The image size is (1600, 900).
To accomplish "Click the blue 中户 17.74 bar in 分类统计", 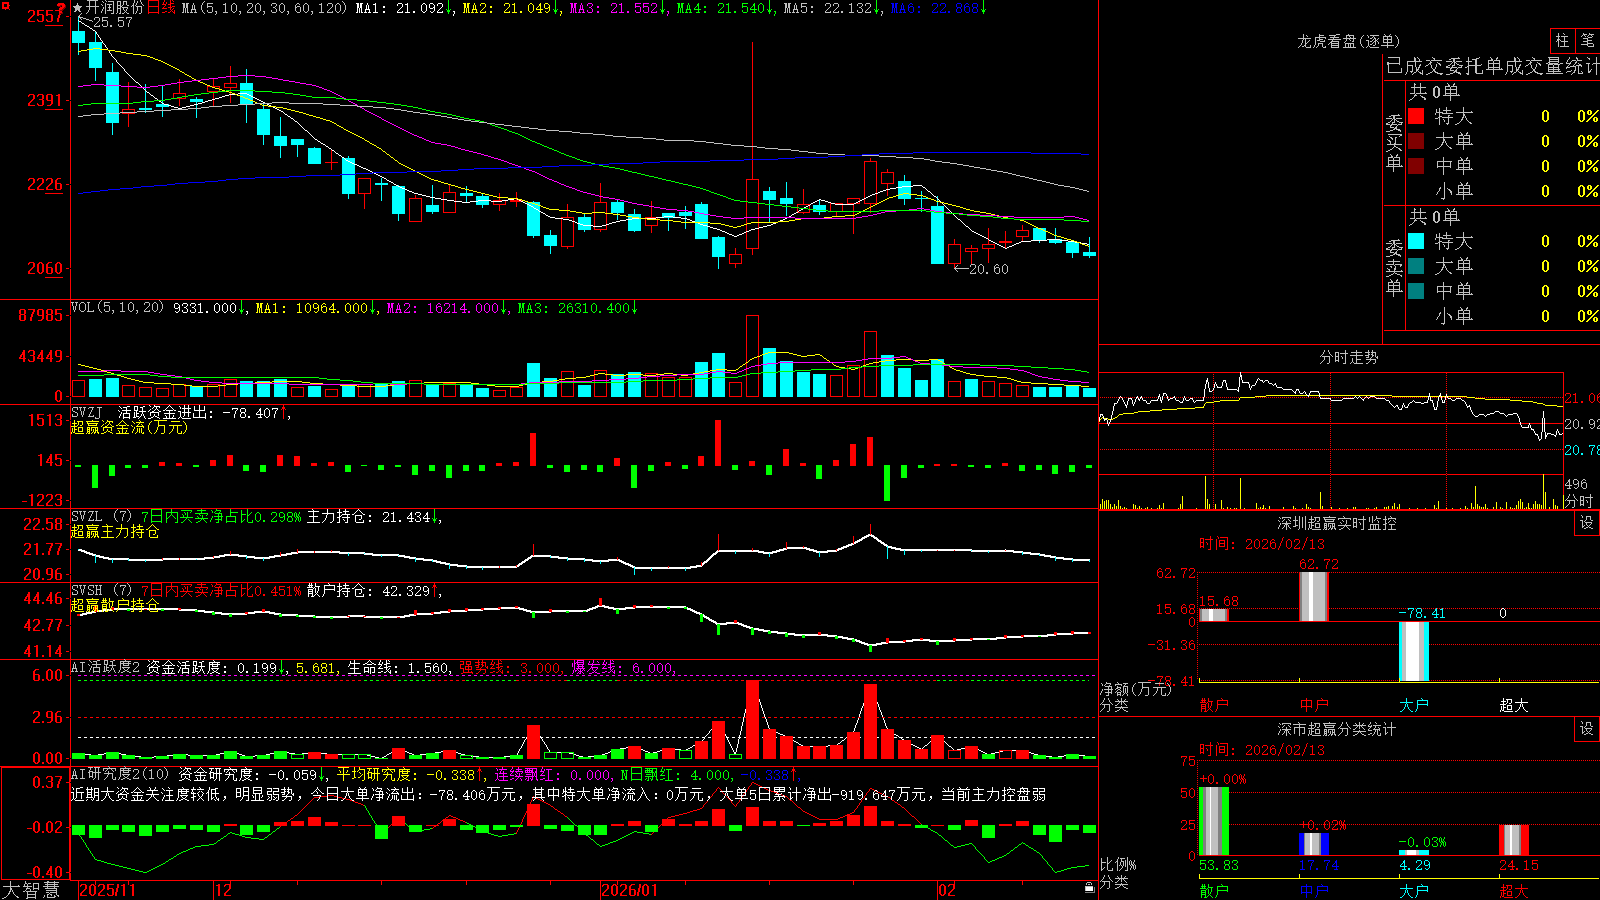I will [x=1313, y=844].
